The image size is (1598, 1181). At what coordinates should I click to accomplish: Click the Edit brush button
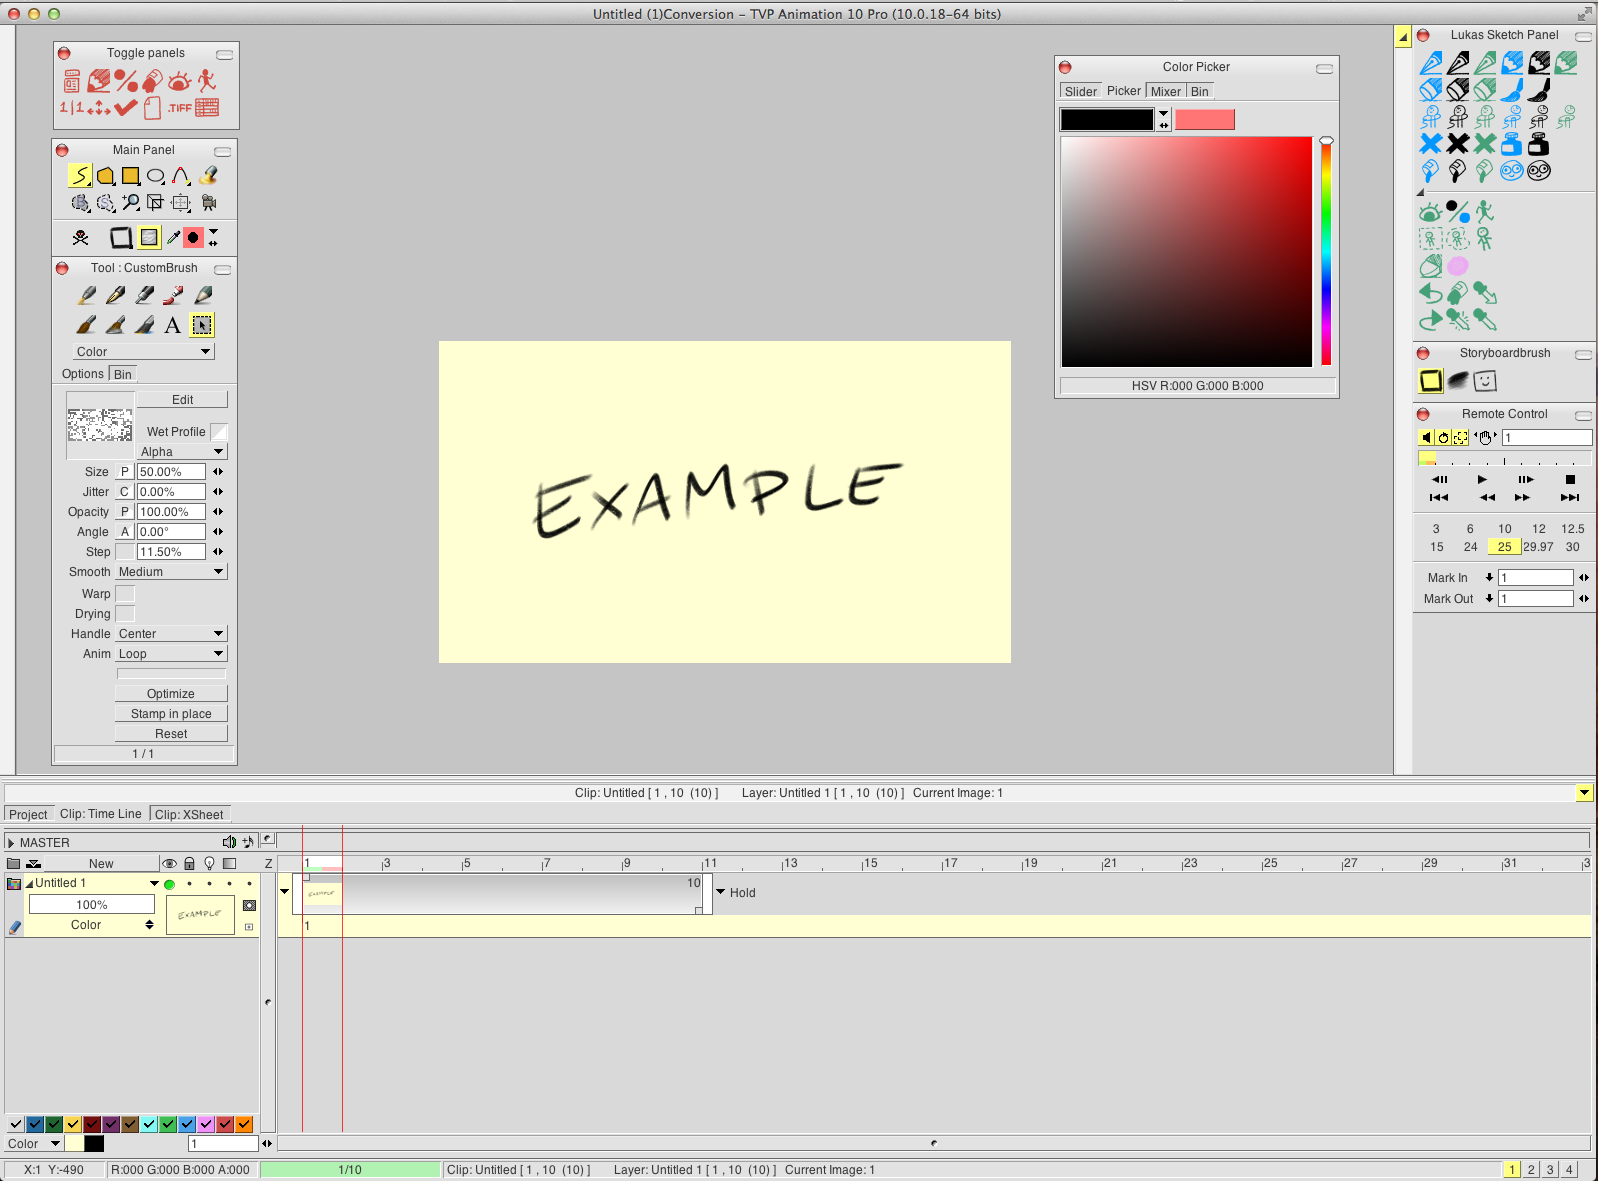click(182, 400)
